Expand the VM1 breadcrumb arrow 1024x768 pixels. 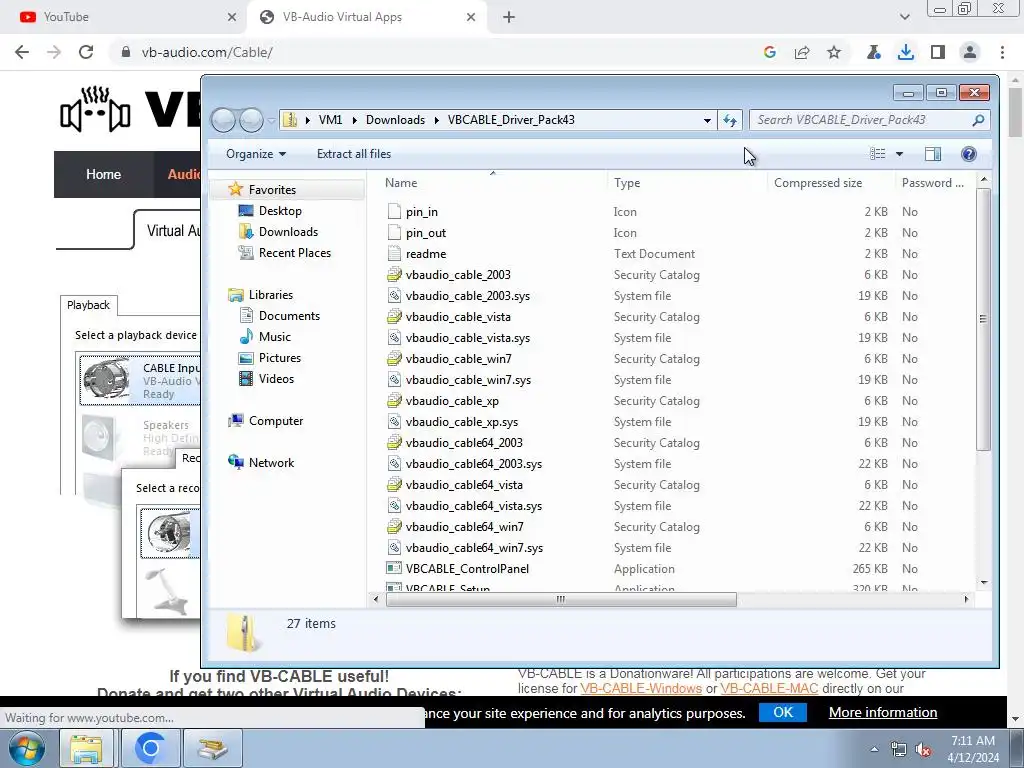pyautogui.click(x=355, y=120)
